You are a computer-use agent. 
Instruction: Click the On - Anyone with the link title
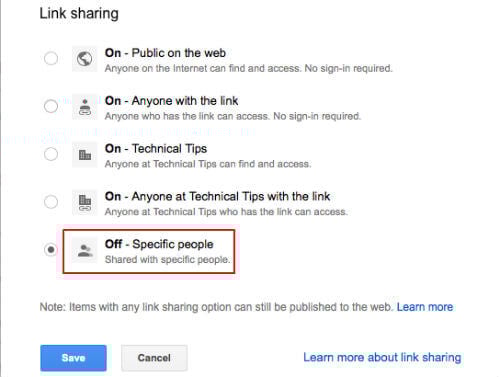(171, 101)
